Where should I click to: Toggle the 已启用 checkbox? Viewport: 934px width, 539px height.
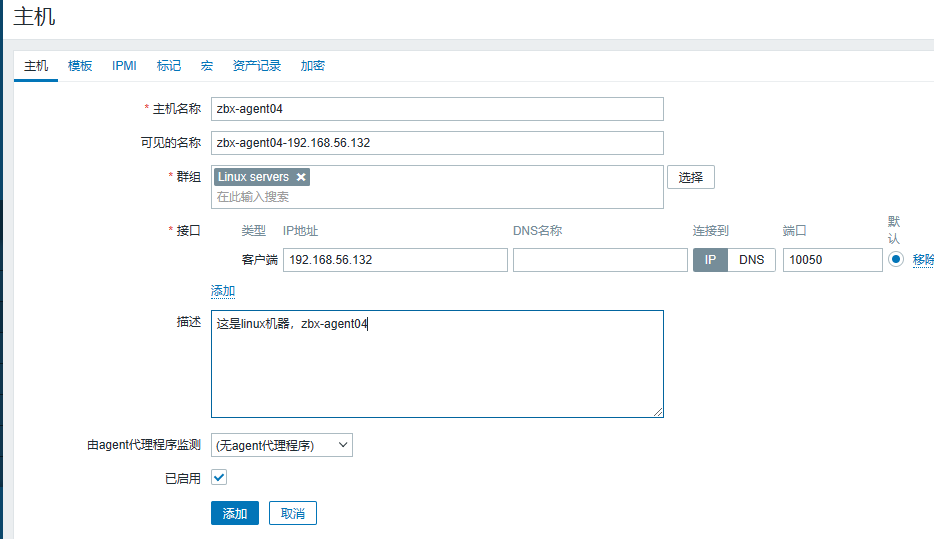pyautogui.click(x=219, y=478)
